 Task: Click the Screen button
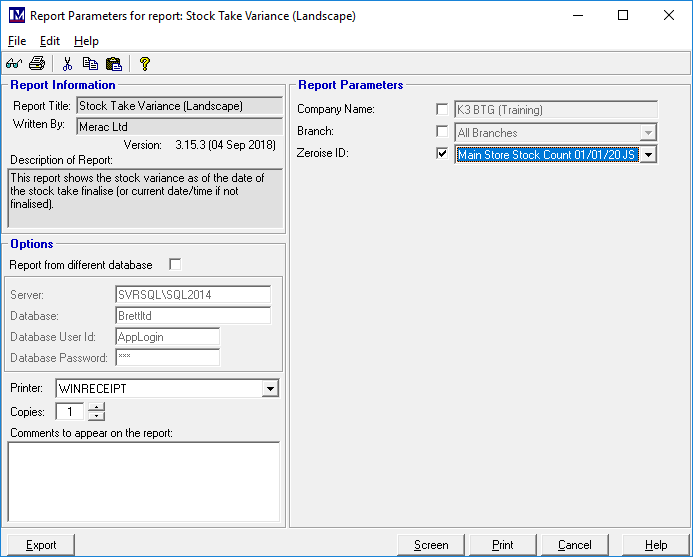(431, 545)
